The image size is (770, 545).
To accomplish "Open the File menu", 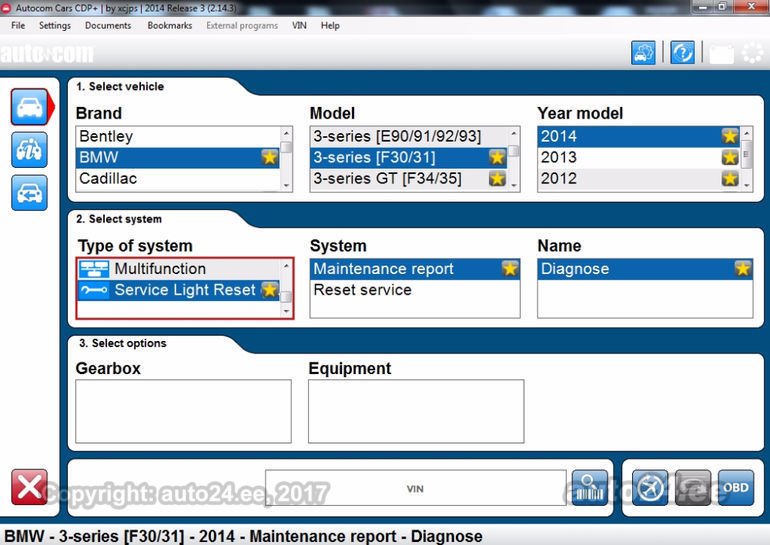I will (18, 26).
